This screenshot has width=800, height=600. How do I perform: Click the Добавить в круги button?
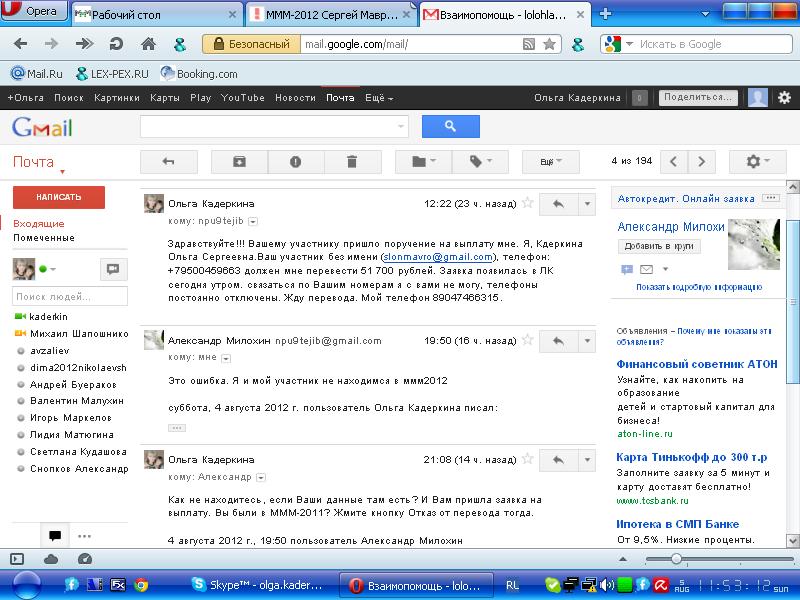(x=659, y=246)
